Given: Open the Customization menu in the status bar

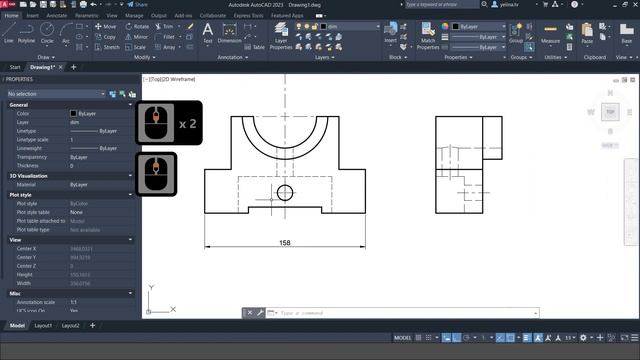Looking at the screenshot, I should [x=635, y=338].
